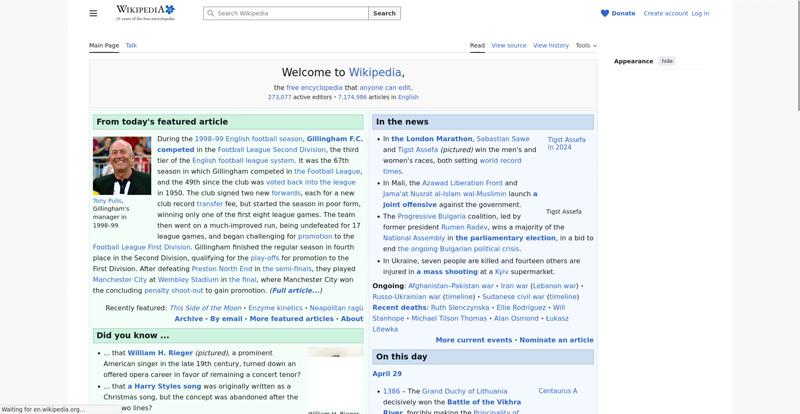Click the Log in link
Screen dimensions: 800x414
[x=700, y=13]
